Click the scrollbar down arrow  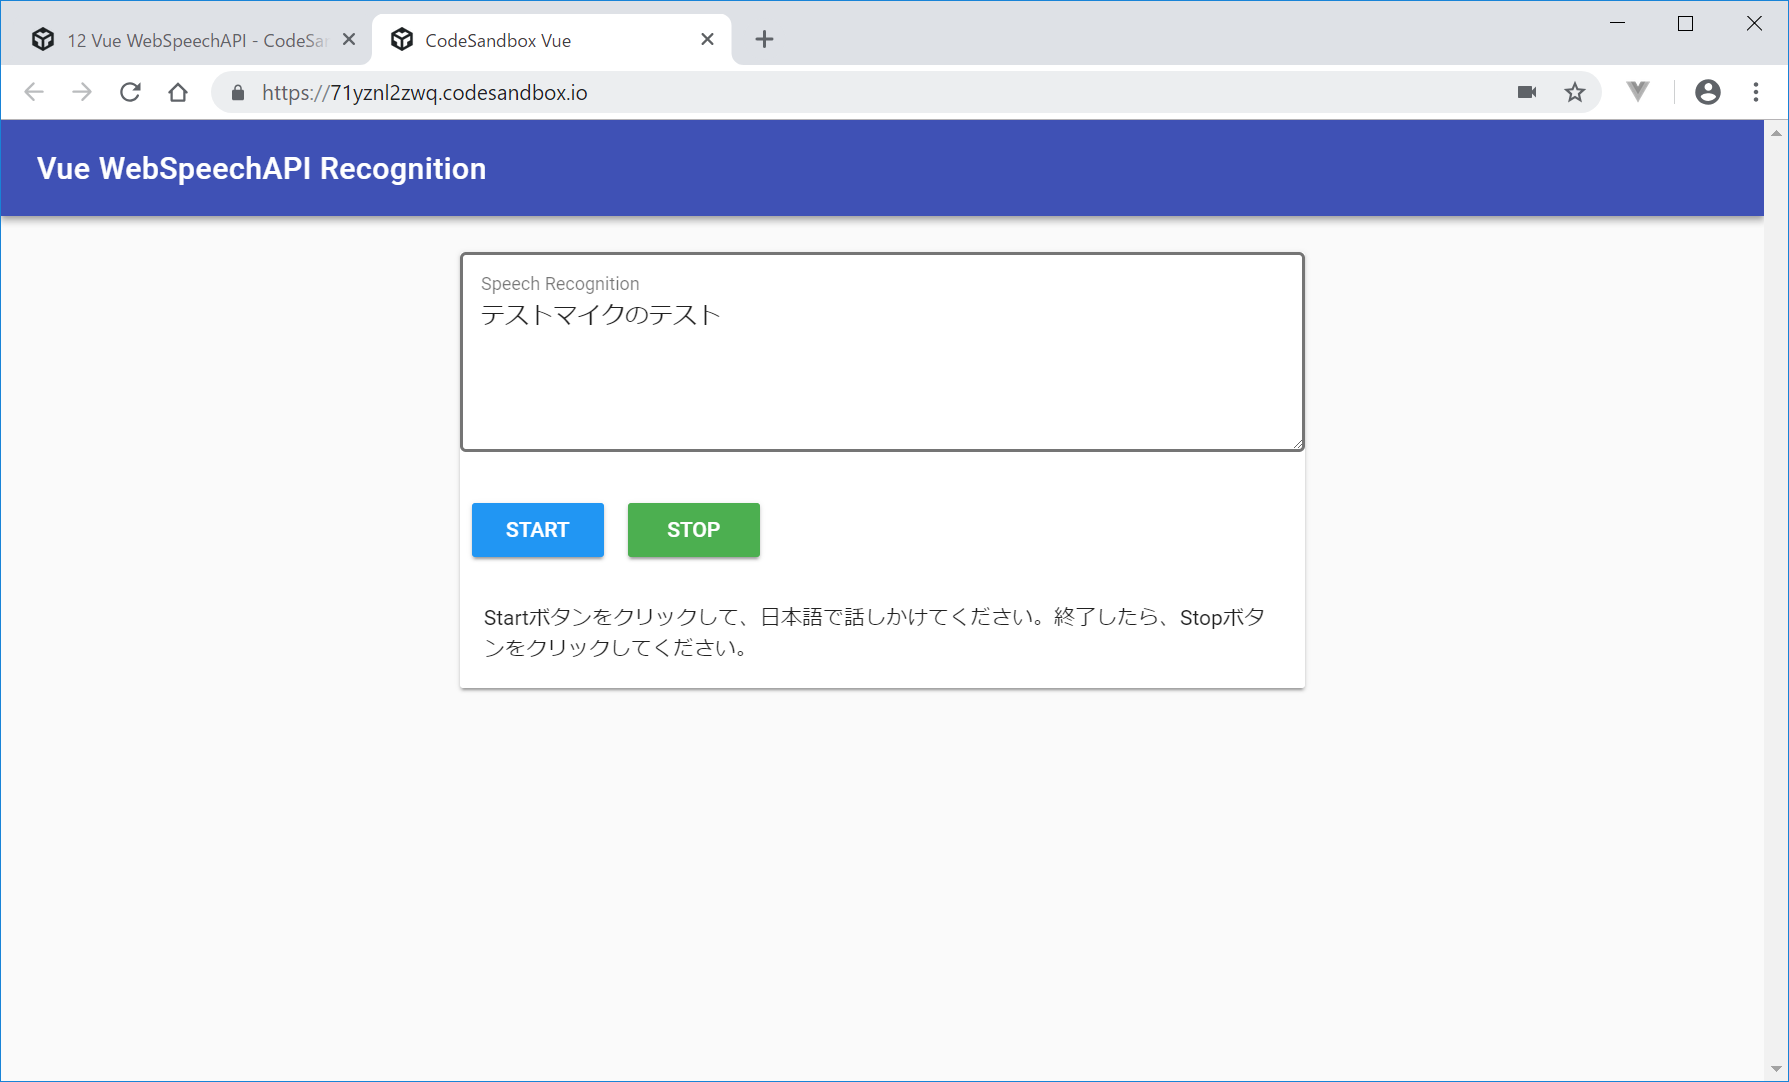pos(1776,1069)
